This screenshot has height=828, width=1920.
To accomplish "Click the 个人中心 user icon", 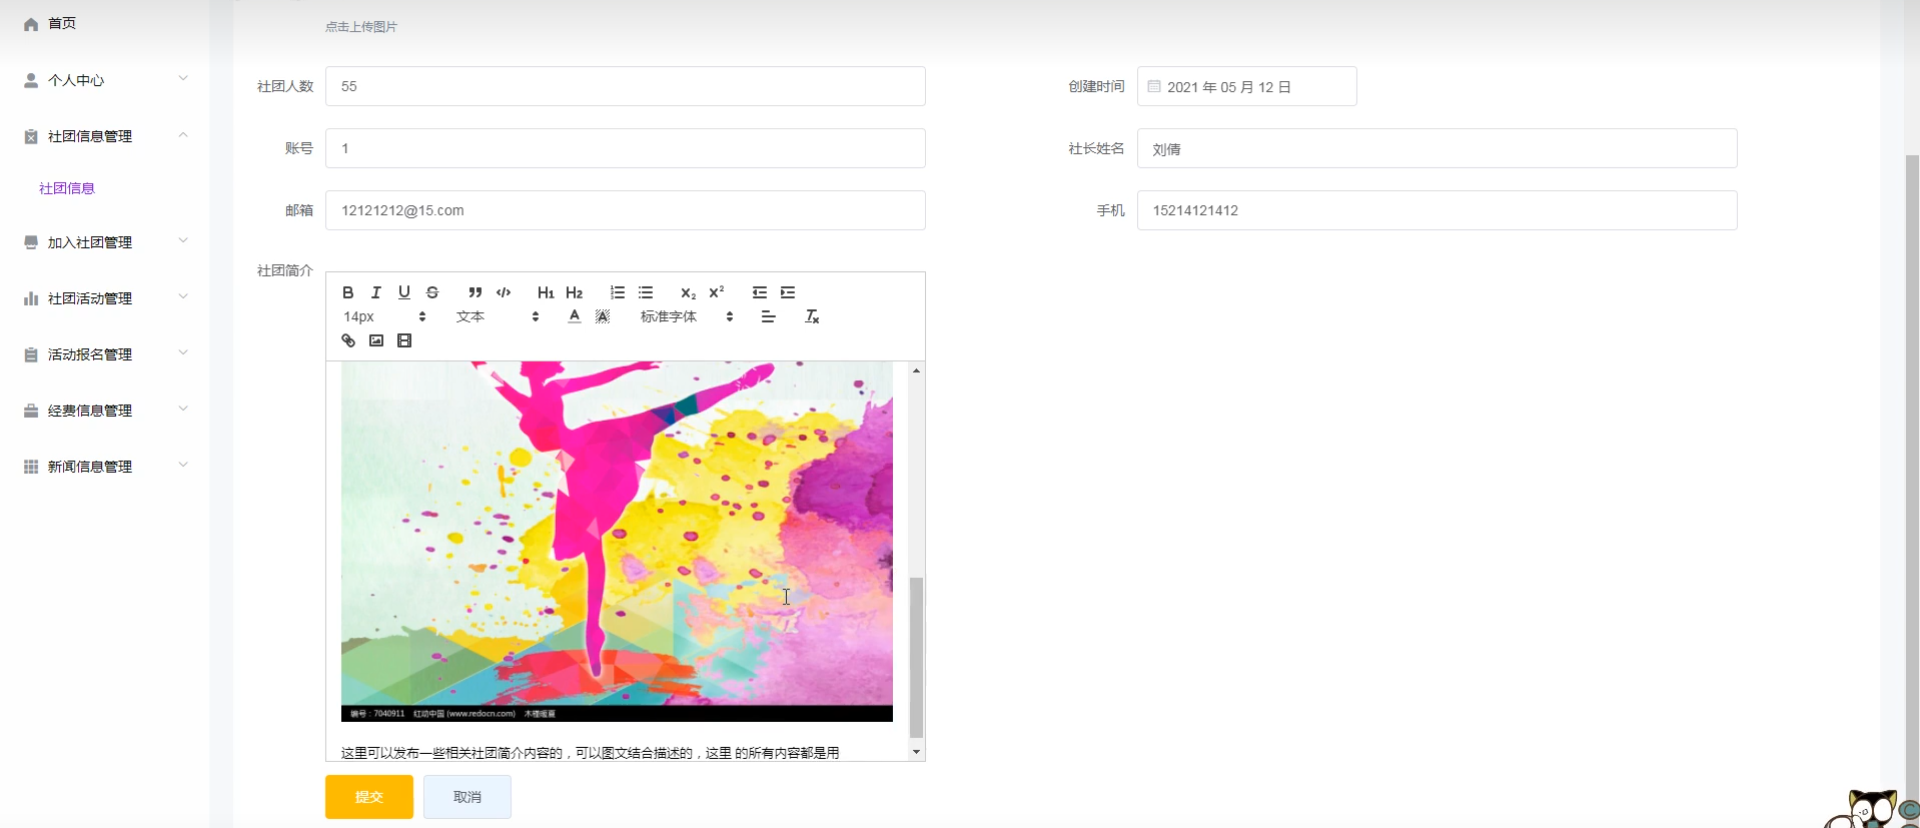I will click(31, 80).
